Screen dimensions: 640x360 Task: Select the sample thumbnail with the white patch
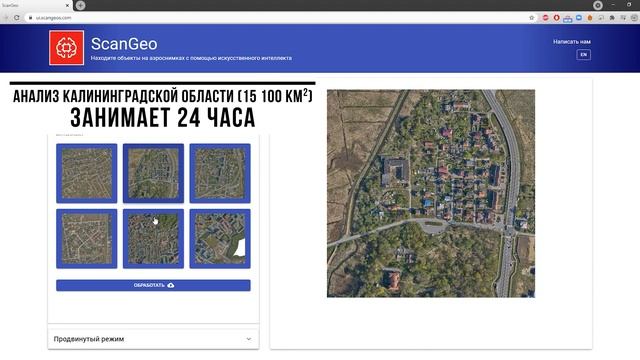[x=220, y=239]
